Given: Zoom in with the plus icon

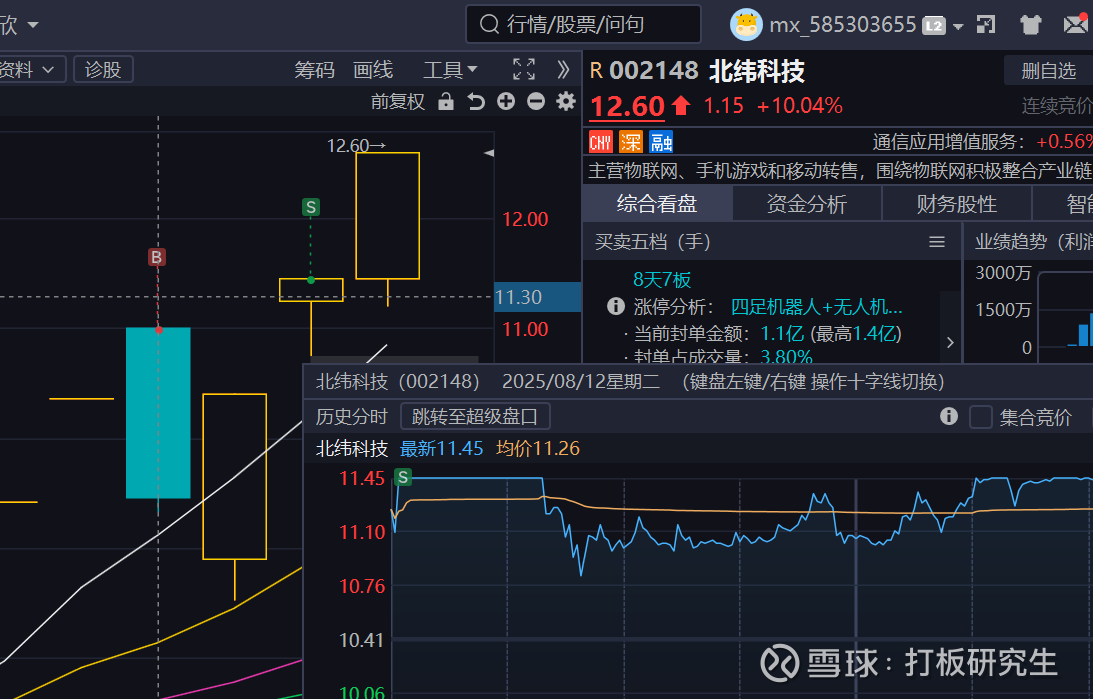Looking at the screenshot, I should point(506,102).
